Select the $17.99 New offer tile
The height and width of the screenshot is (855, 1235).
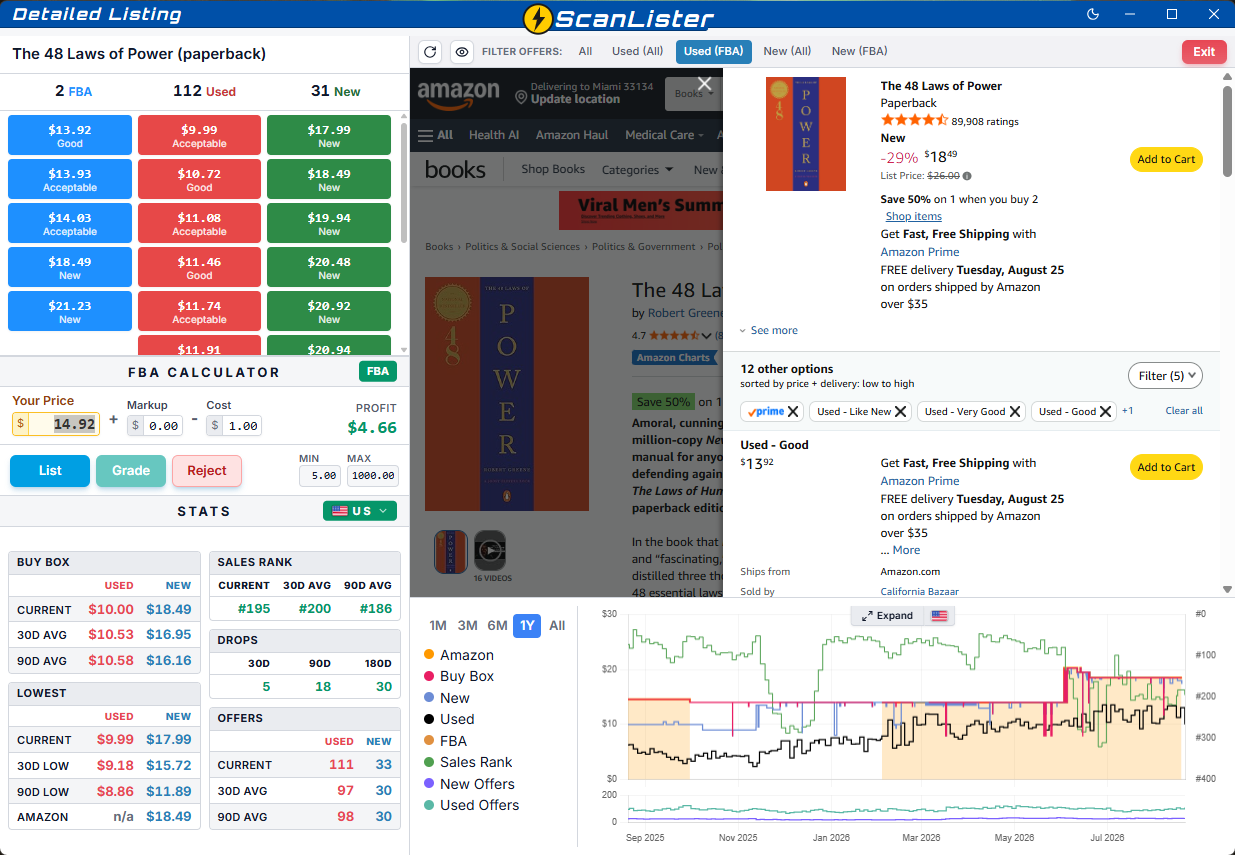pyautogui.click(x=329, y=135)
